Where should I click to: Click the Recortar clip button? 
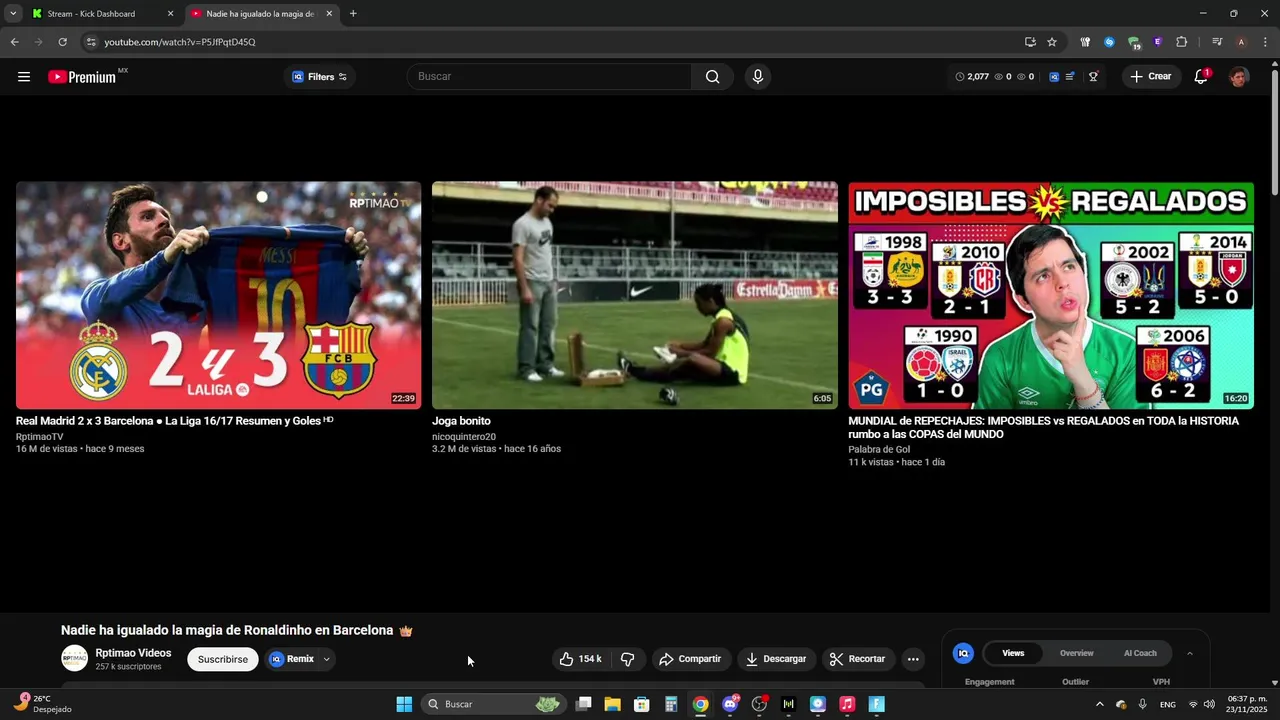tap(858, 659)
